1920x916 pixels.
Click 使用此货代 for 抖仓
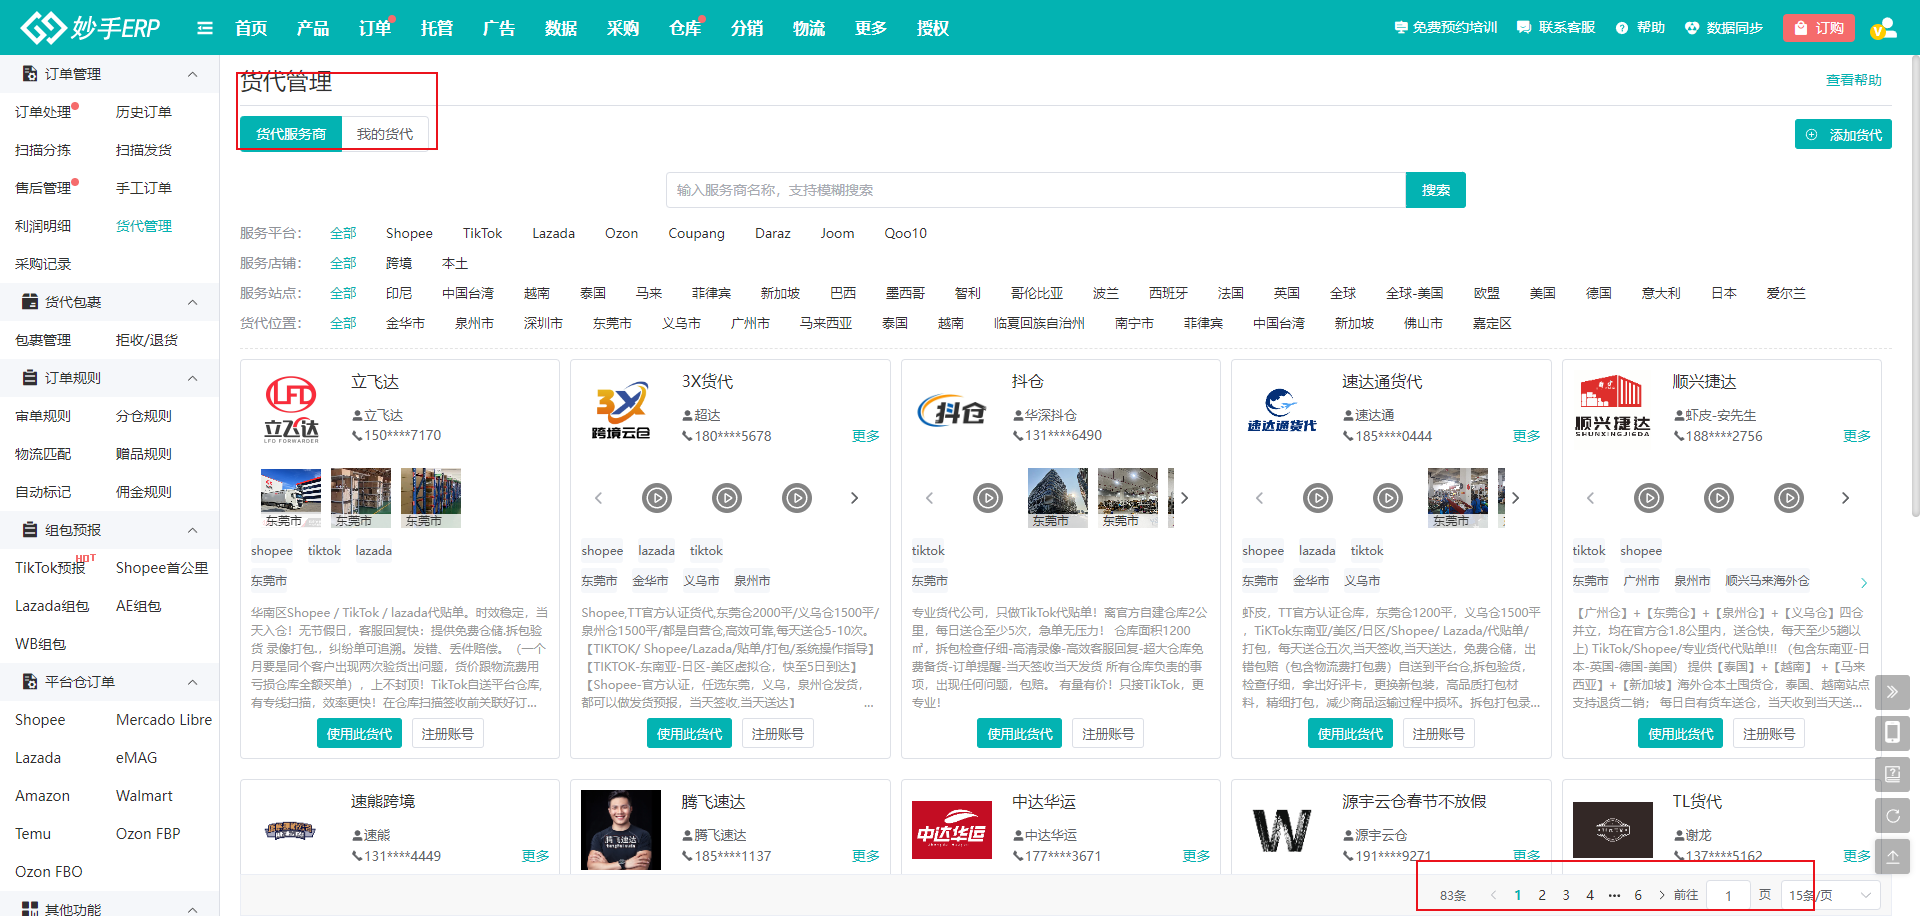(x=1020, y=734)
